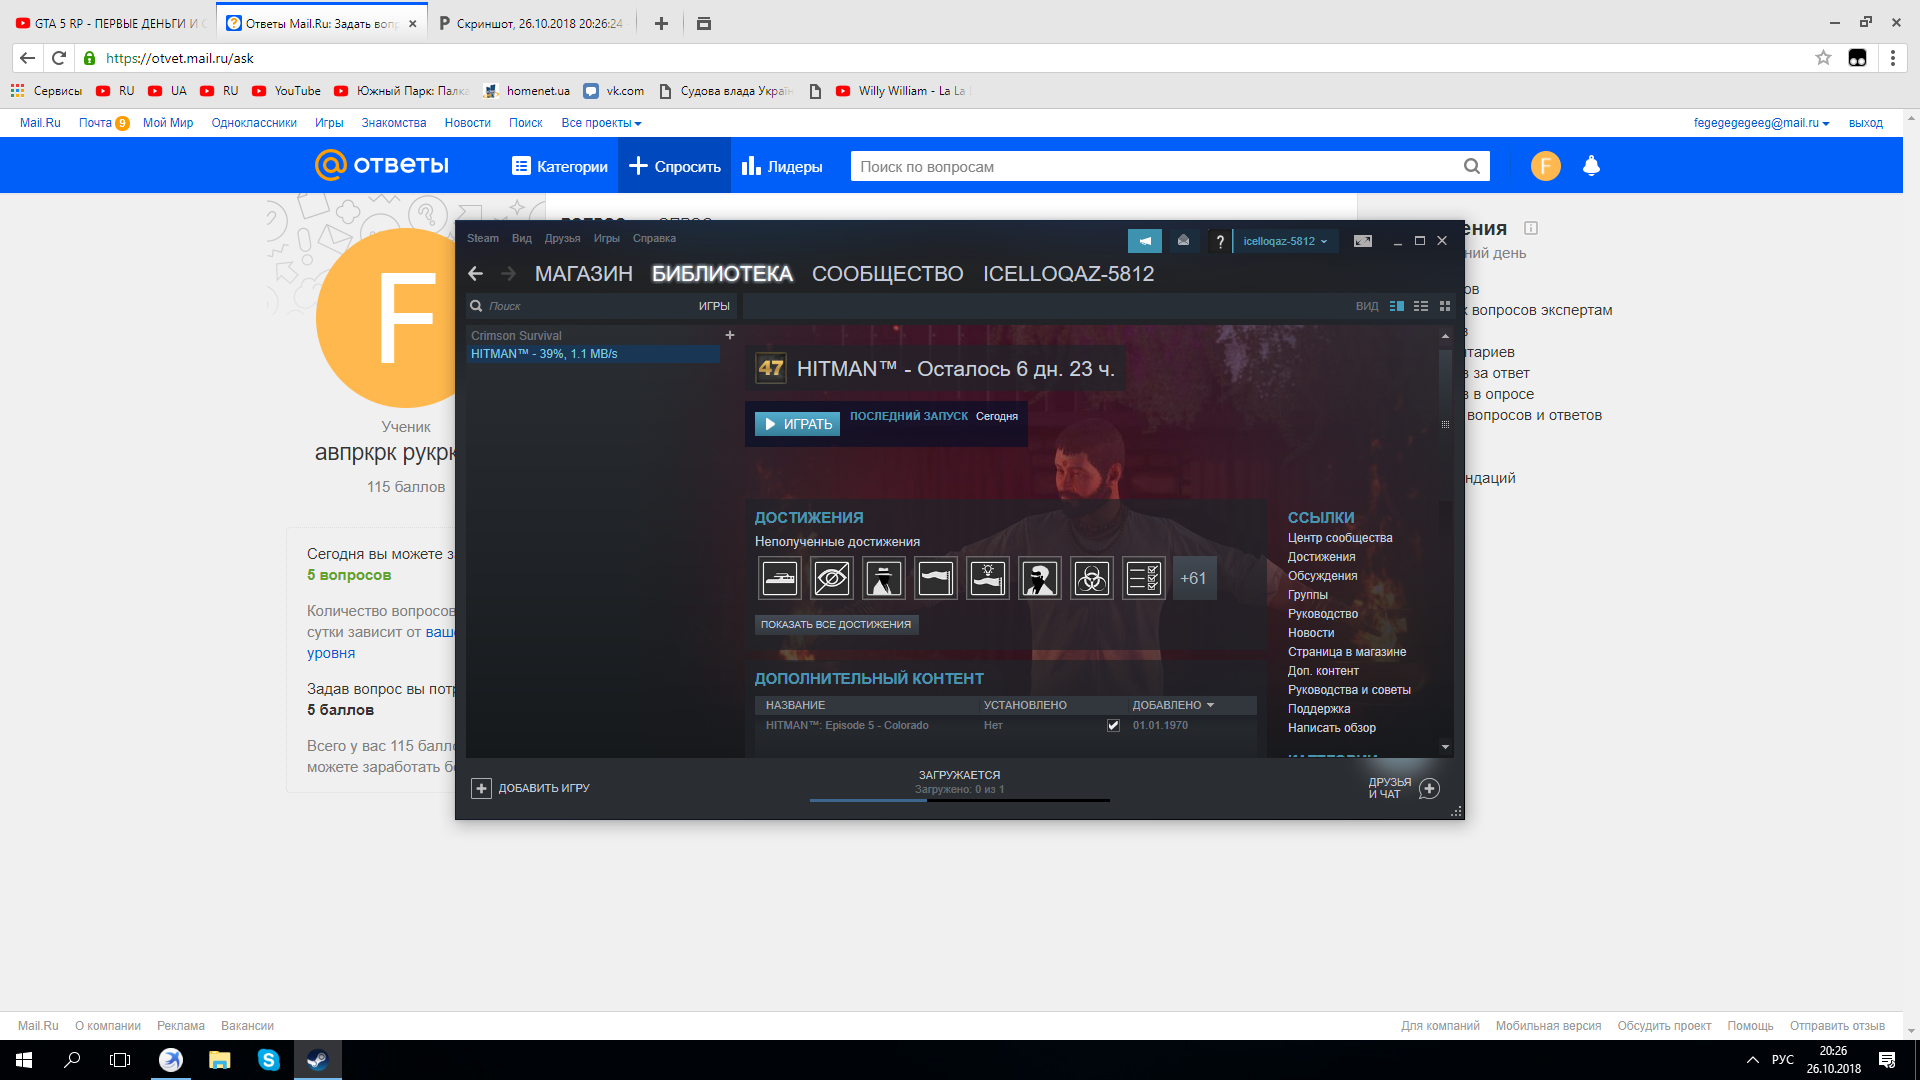Click the Steam community hub icon

[x=1142, y=240]
